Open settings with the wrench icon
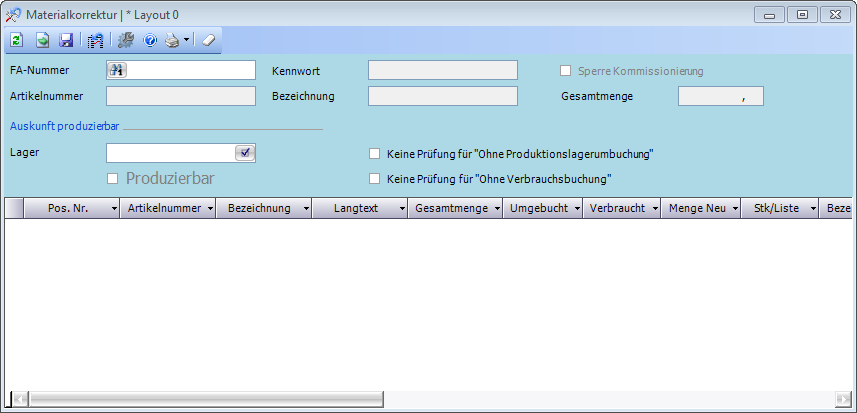 (x=126, y=41)
